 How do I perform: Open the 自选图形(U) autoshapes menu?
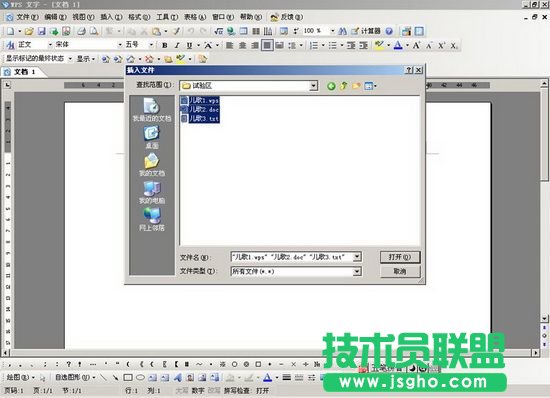[x=75, y=377]
